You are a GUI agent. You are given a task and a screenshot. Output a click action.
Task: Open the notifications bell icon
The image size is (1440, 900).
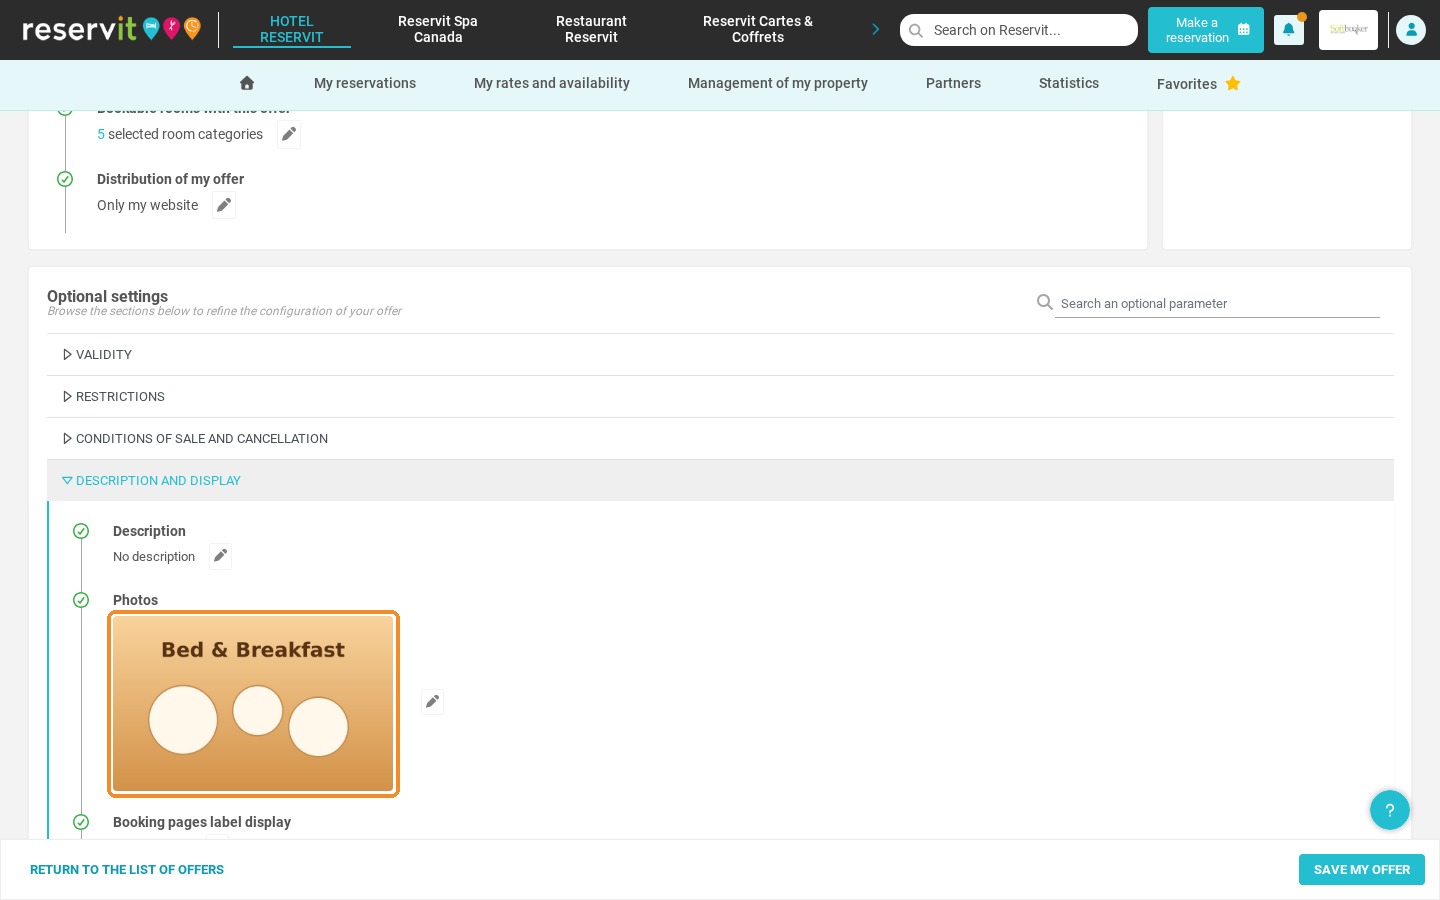1288,30
